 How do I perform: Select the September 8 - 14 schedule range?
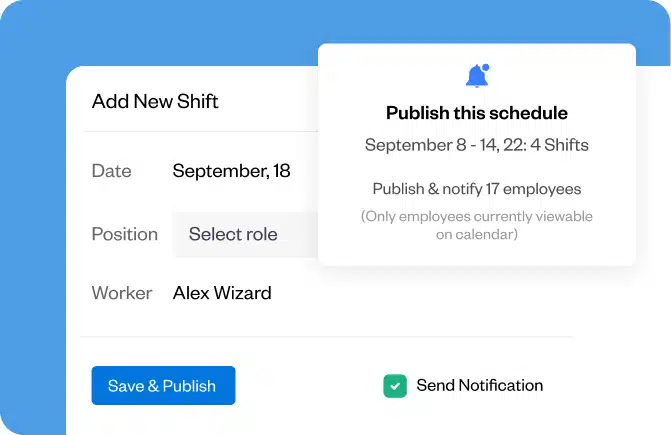click(476, 145)
